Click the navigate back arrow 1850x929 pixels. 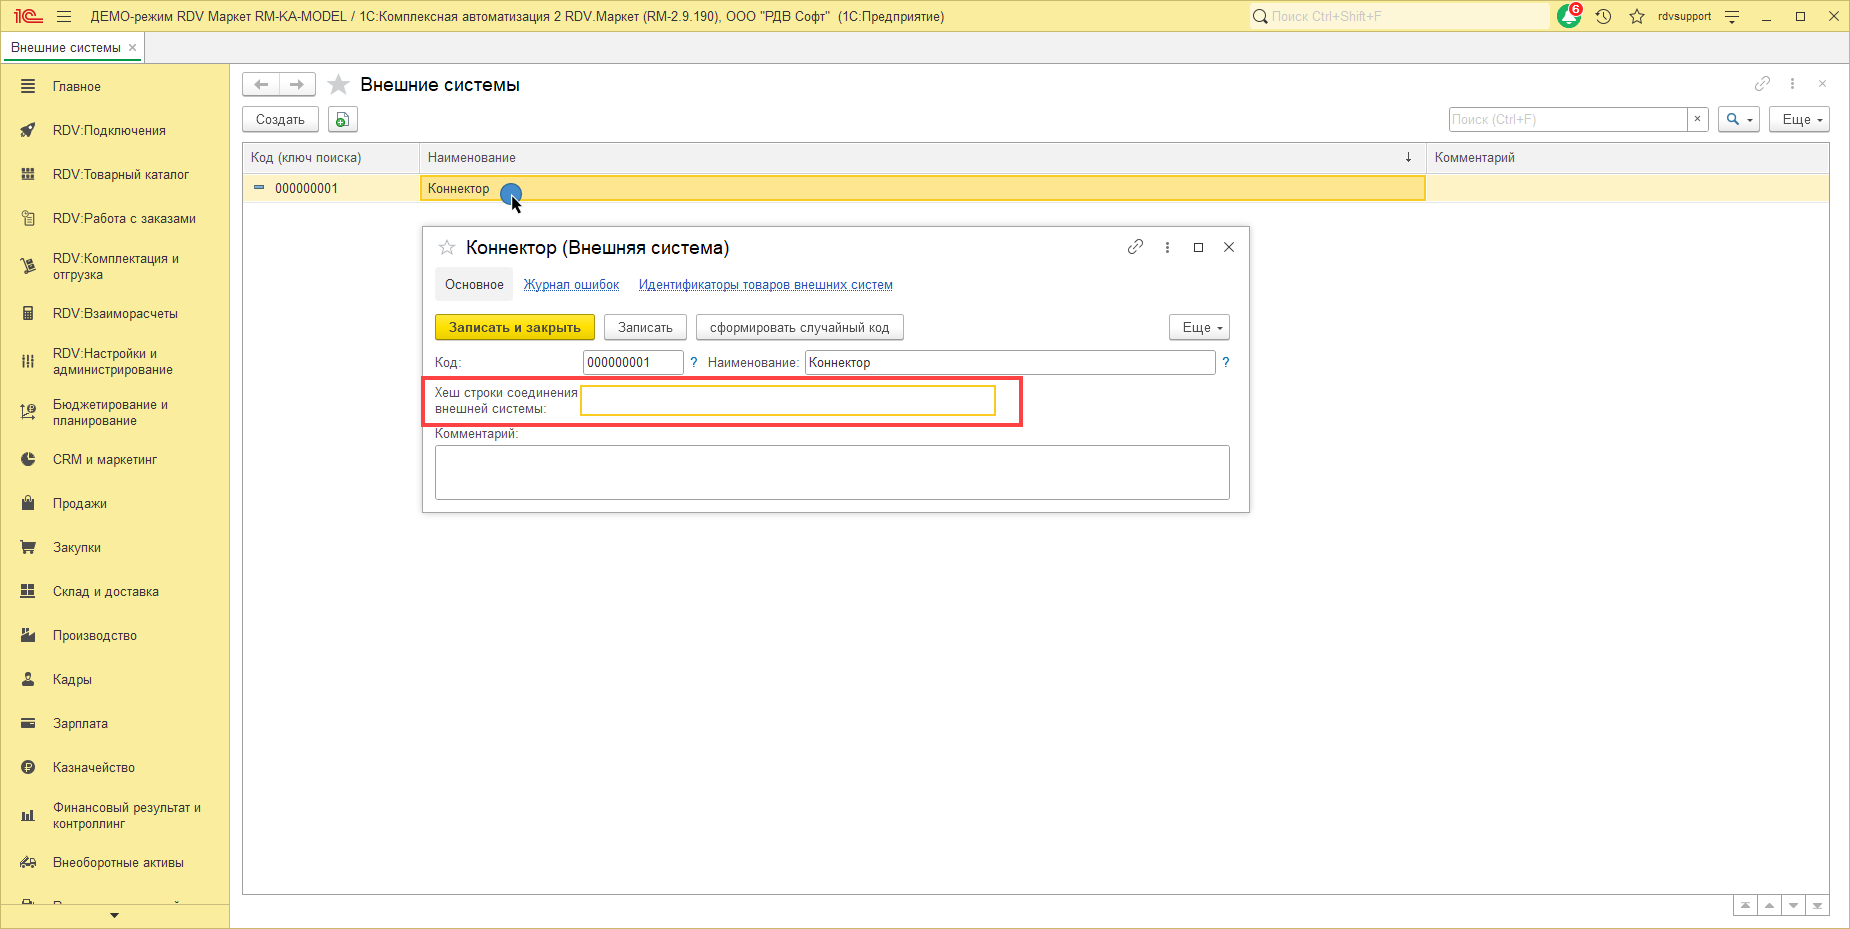pyautogui.click(x=261, y=85)
